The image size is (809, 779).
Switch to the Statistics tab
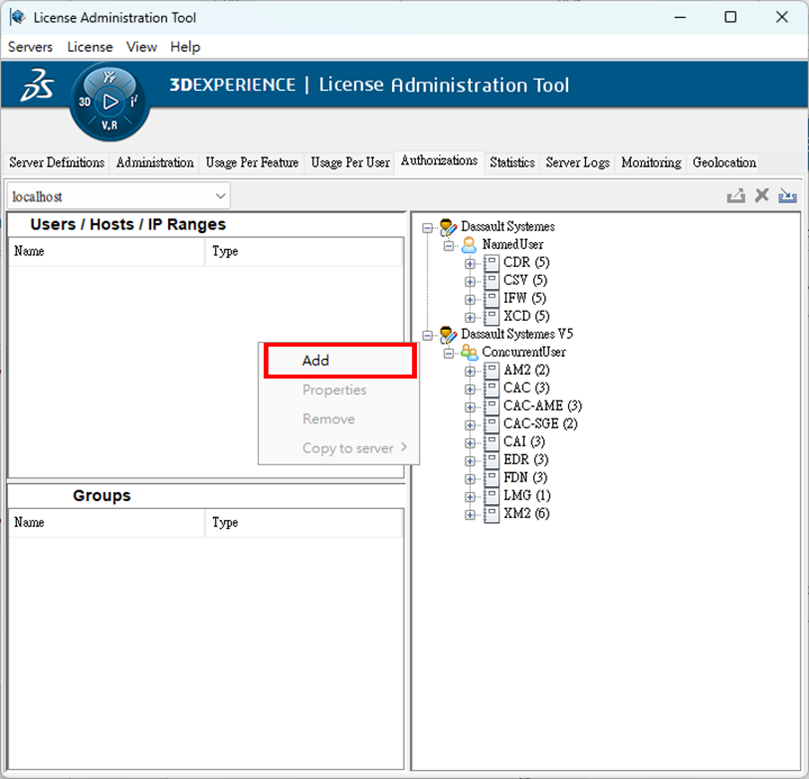click(512, 163)
